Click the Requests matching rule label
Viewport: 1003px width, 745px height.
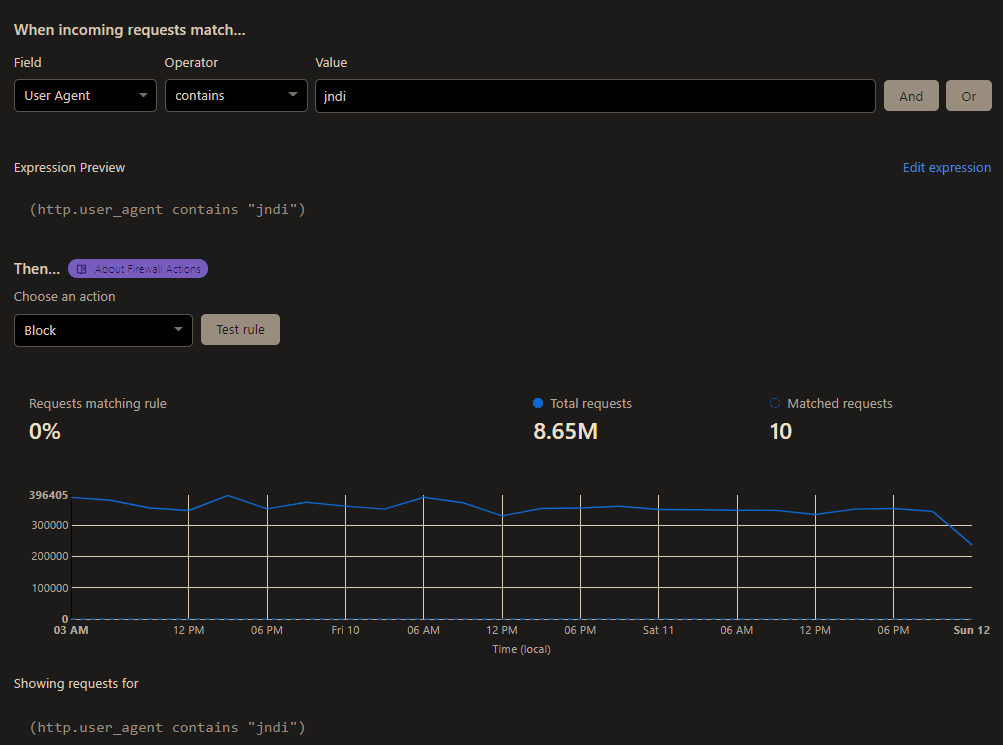click(98, 404)
